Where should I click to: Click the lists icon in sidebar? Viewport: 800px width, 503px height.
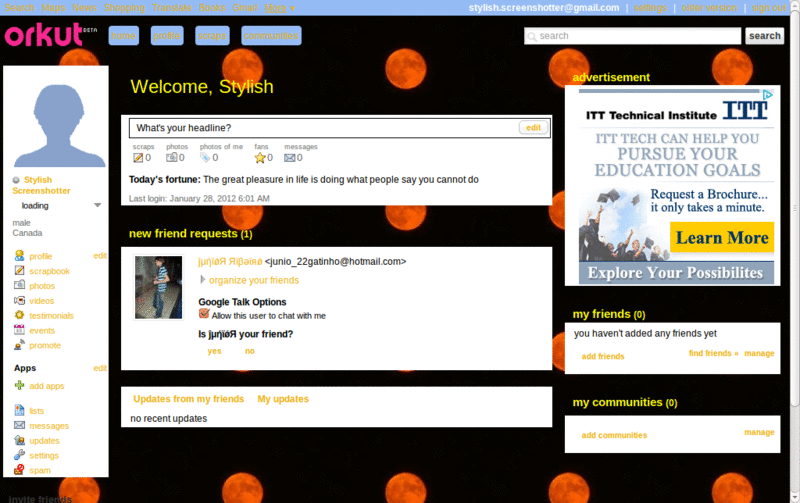pyautogui.click(x=19, y=410)
